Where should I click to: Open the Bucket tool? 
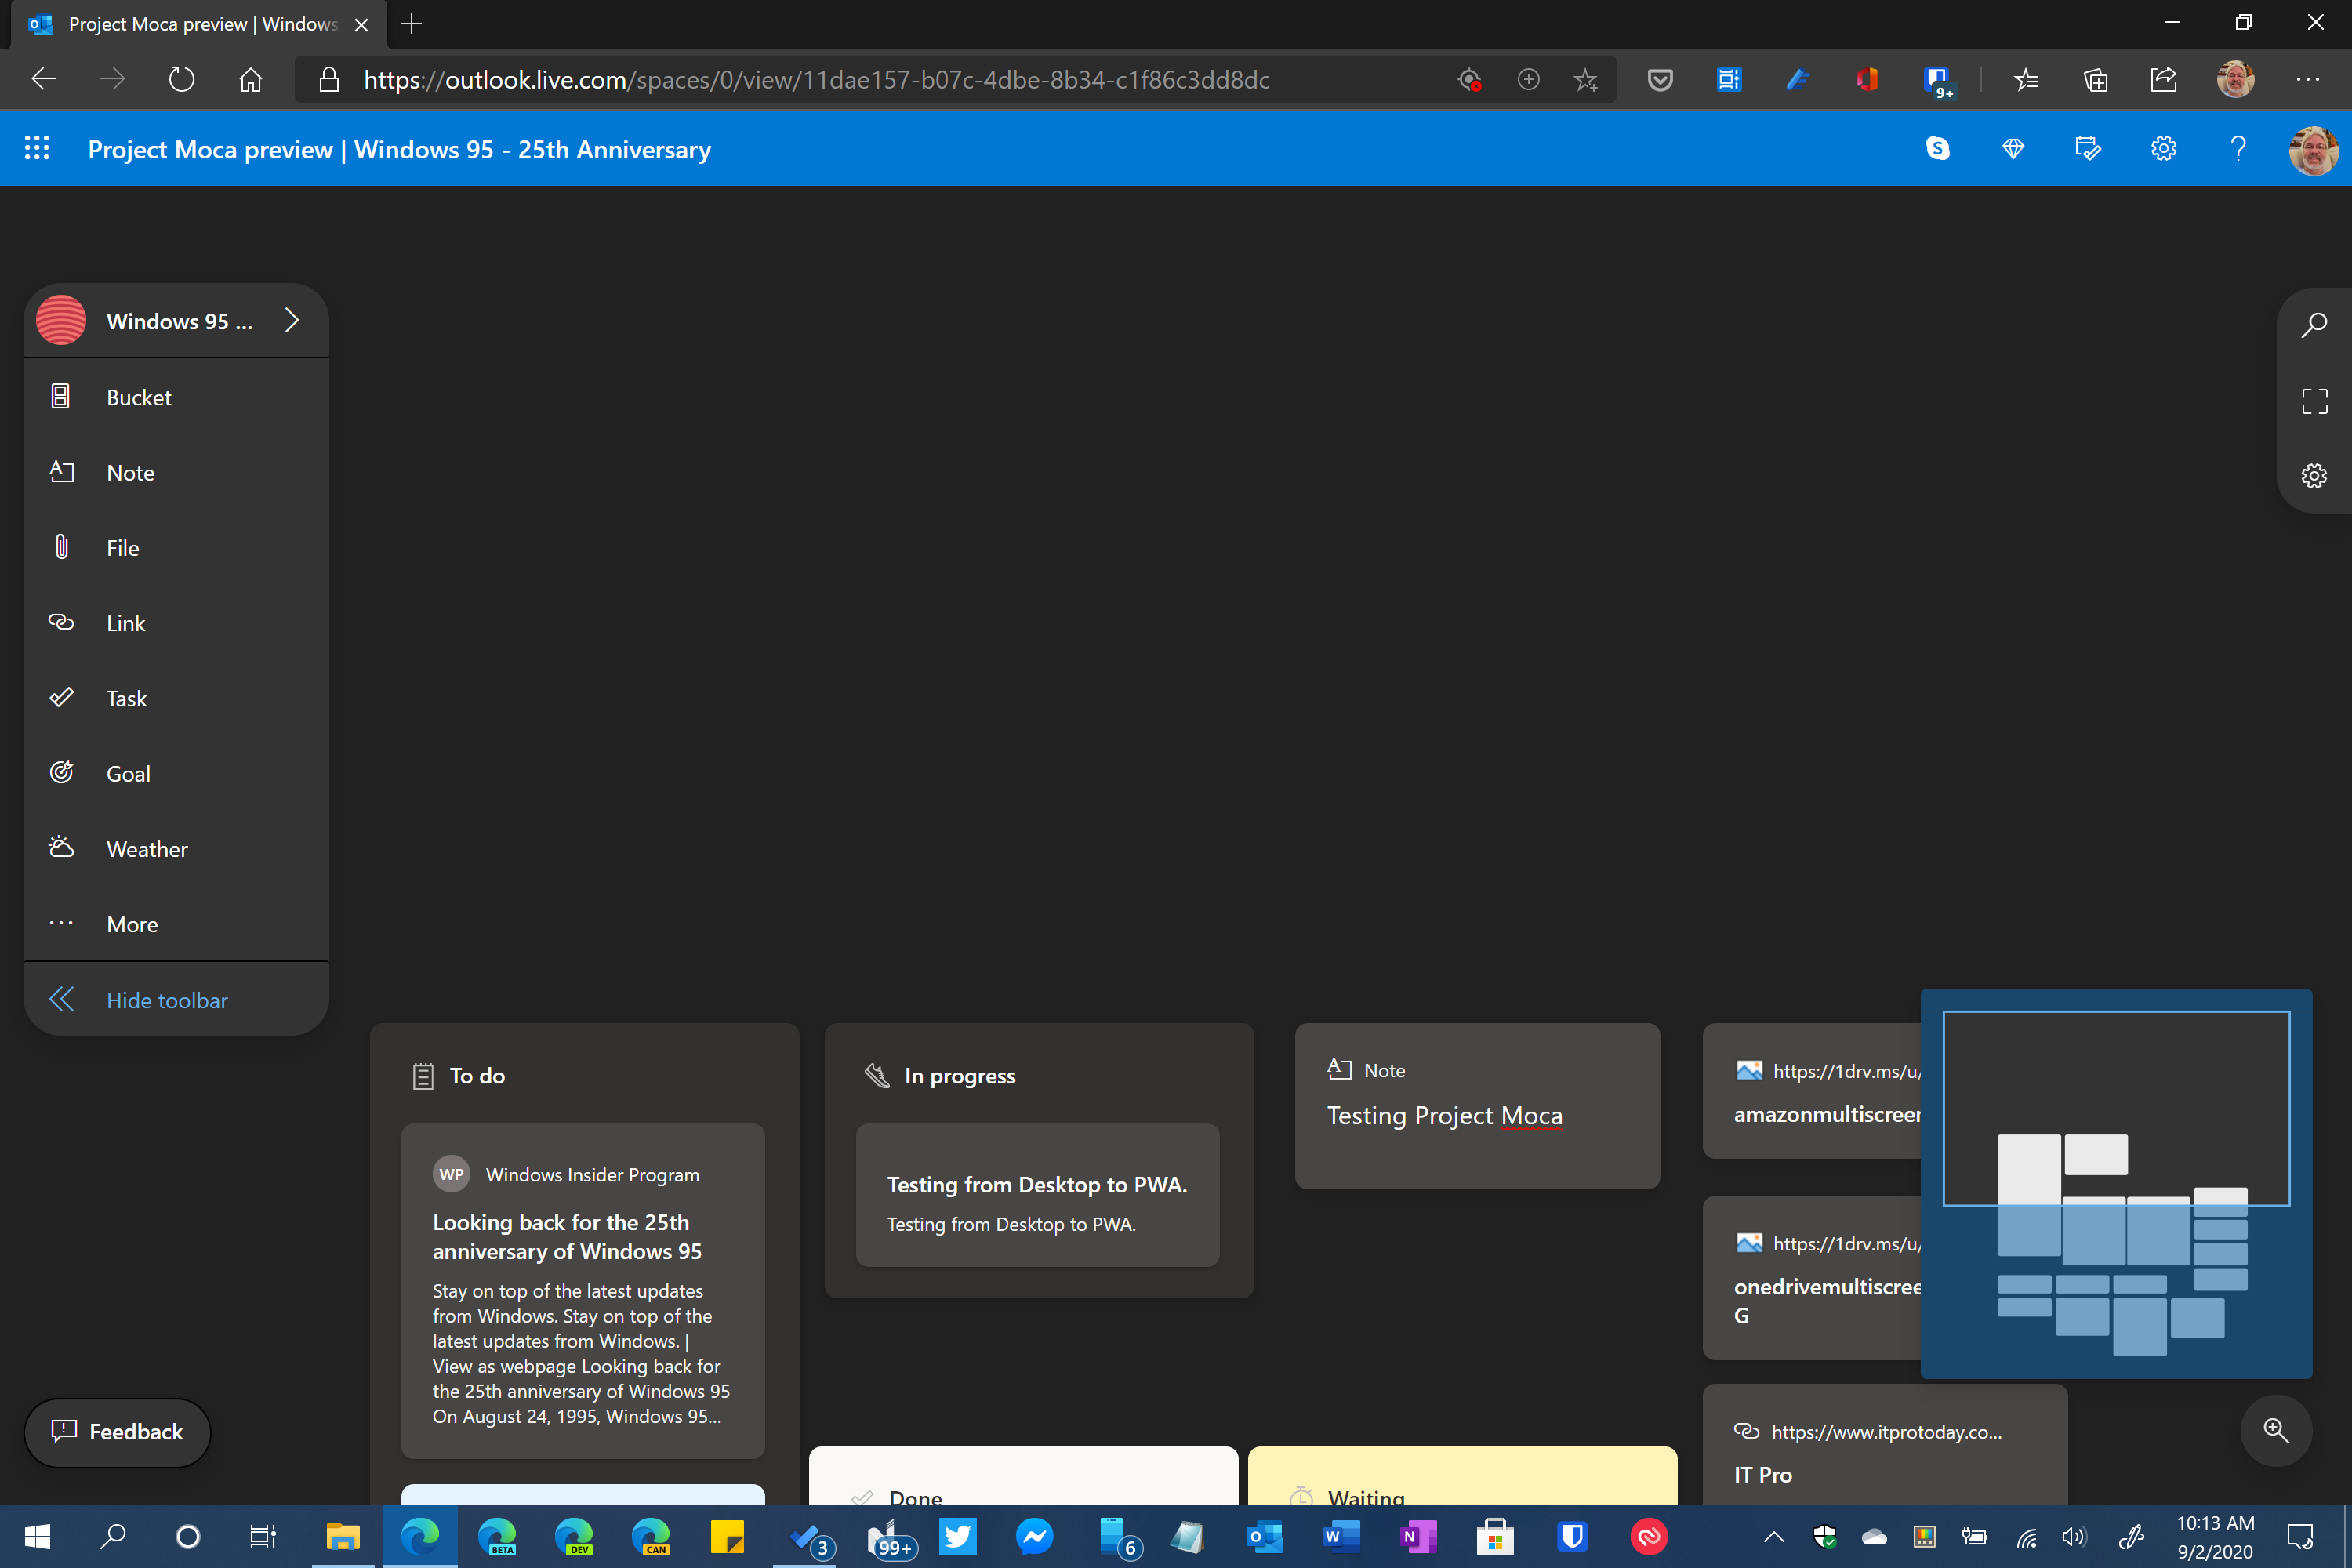click(137, 396)
